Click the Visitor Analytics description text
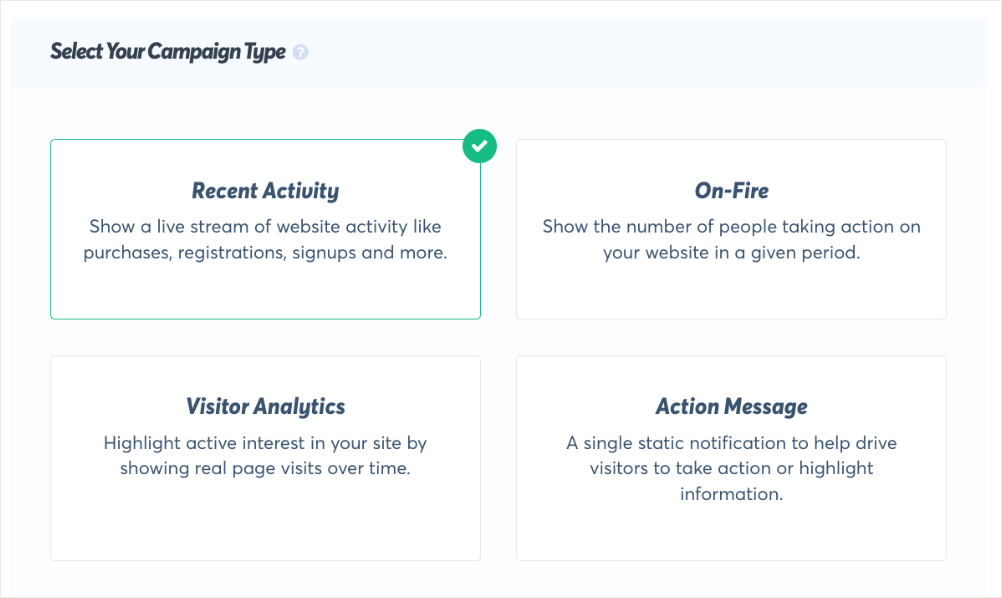This screenshot has width=1002, height=598. click(265, 456)
